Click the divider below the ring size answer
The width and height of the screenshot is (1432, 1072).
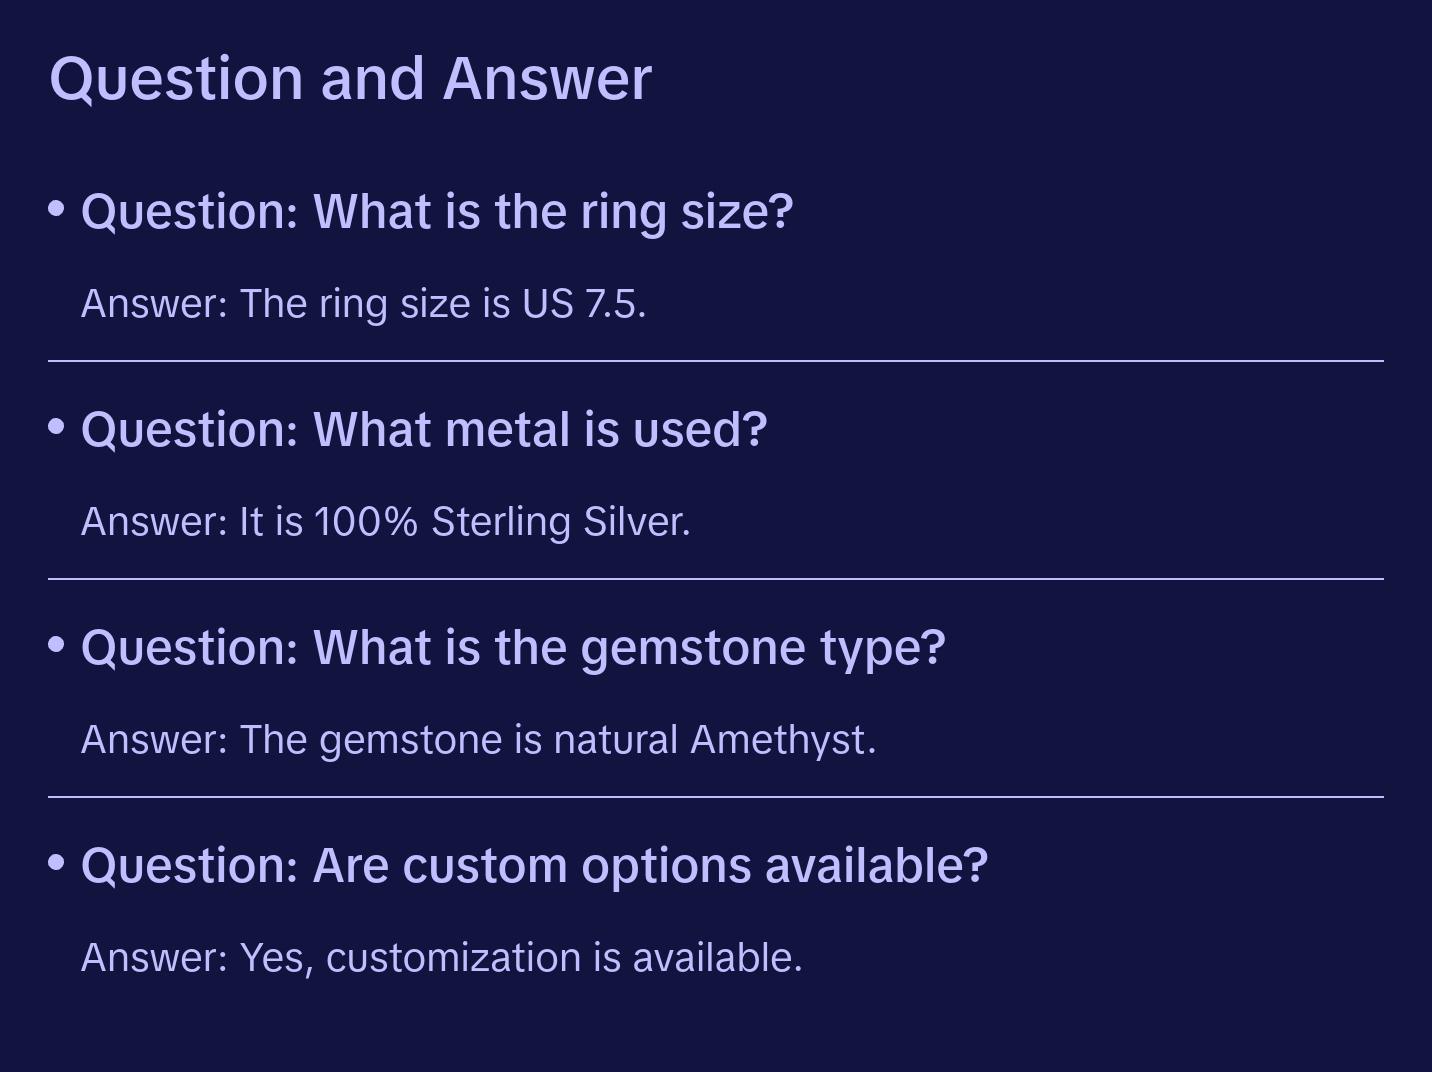point(715,361)
